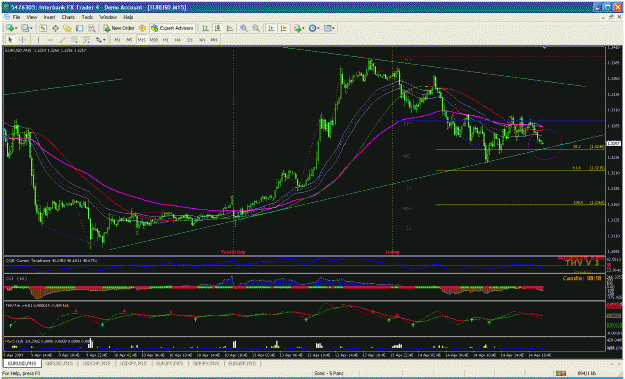625x379 pixels.
Task: Zoom out of the chart
Action: pos(256,28)
